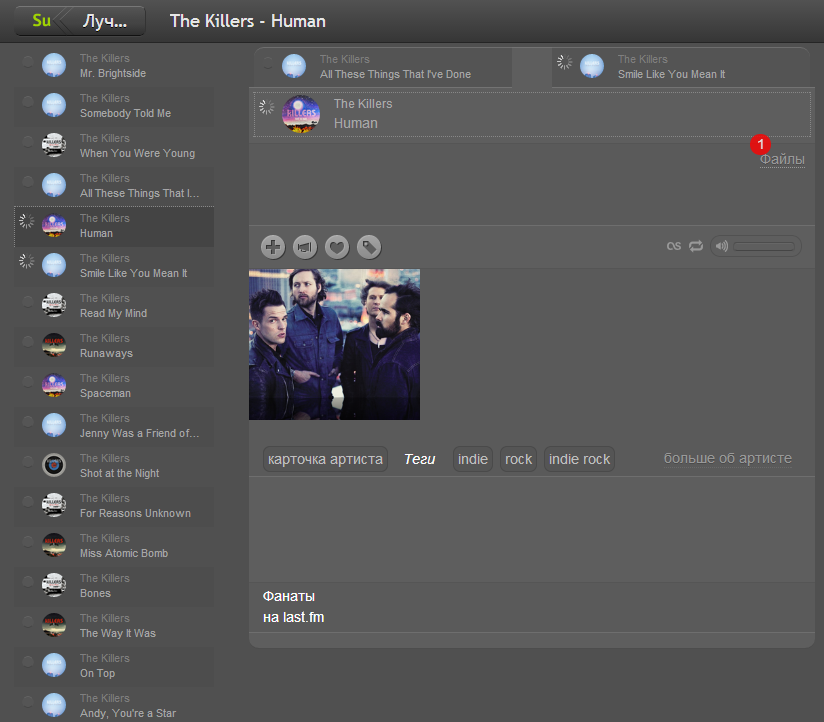Play On Top track title
Image resolution: width=824 pixels, height=722 pixels.
click(97, 673)
